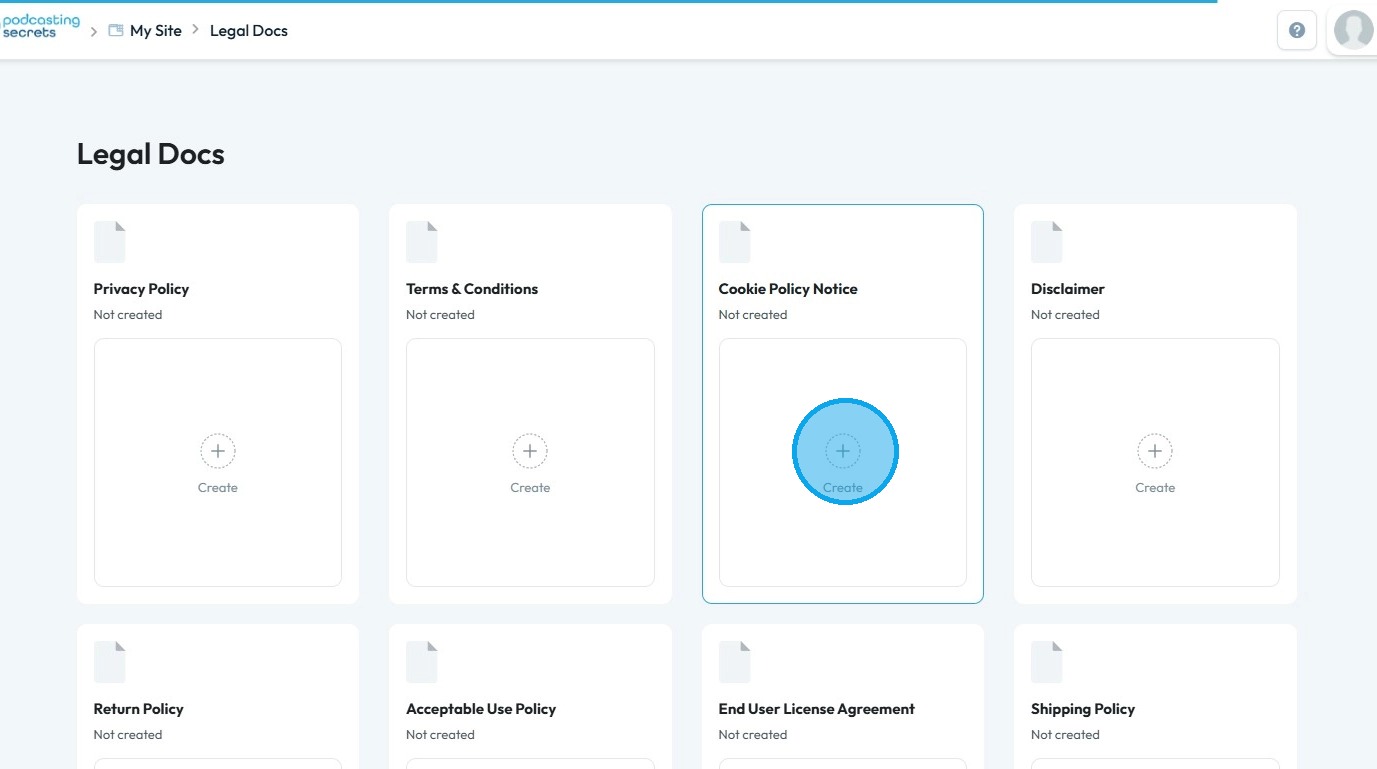Click "Not created" status under Terms & Conditions

click(x=440, y=315)
